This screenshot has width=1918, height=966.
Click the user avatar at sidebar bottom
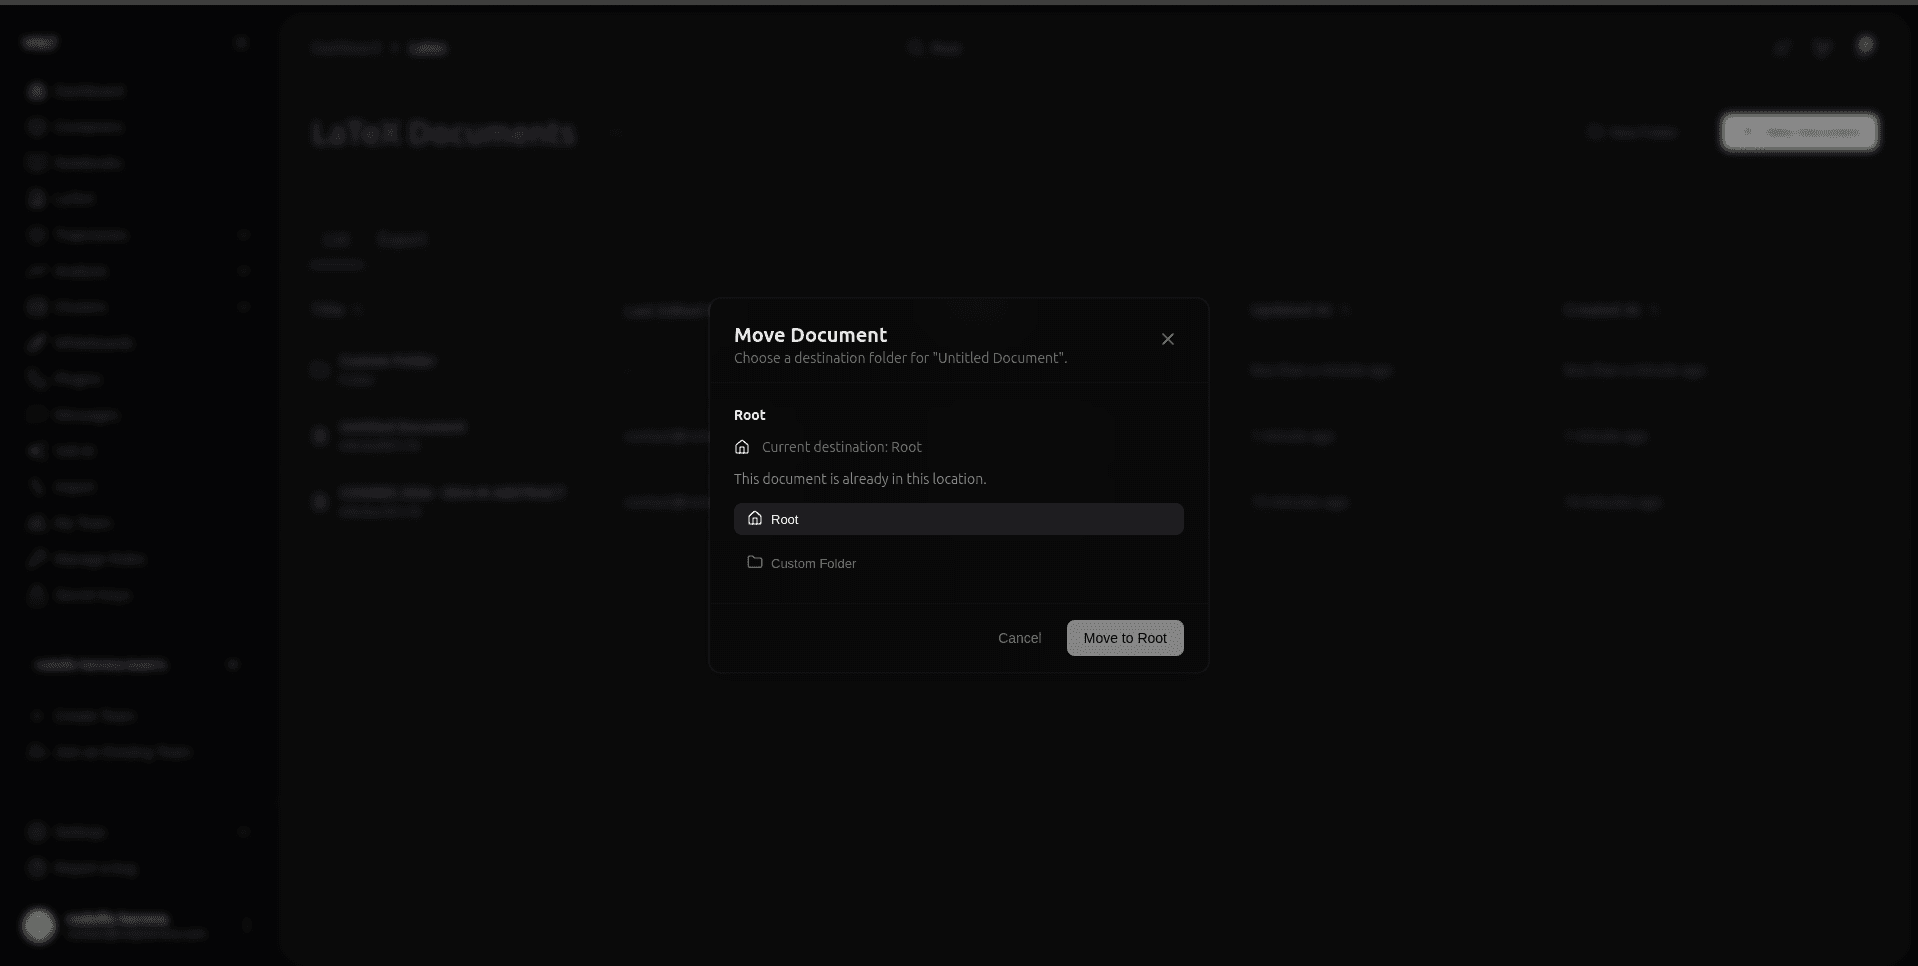39,925
